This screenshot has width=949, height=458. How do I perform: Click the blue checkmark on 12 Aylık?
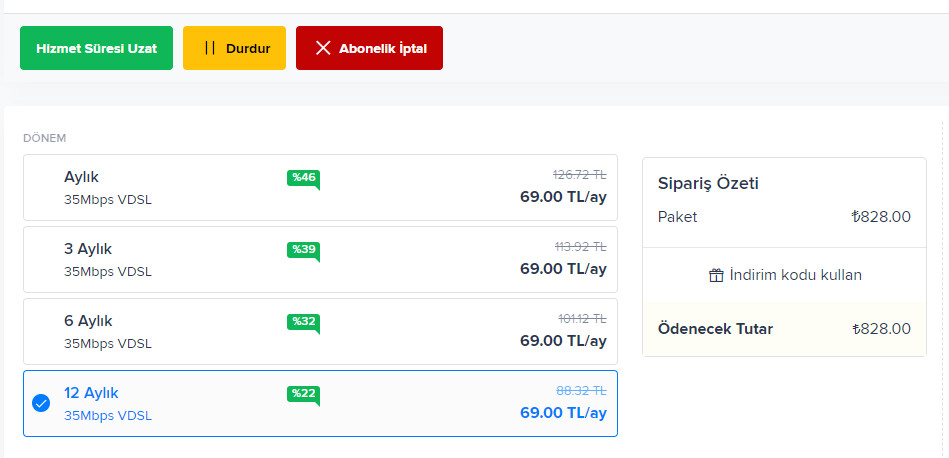(x=41, y=403)
